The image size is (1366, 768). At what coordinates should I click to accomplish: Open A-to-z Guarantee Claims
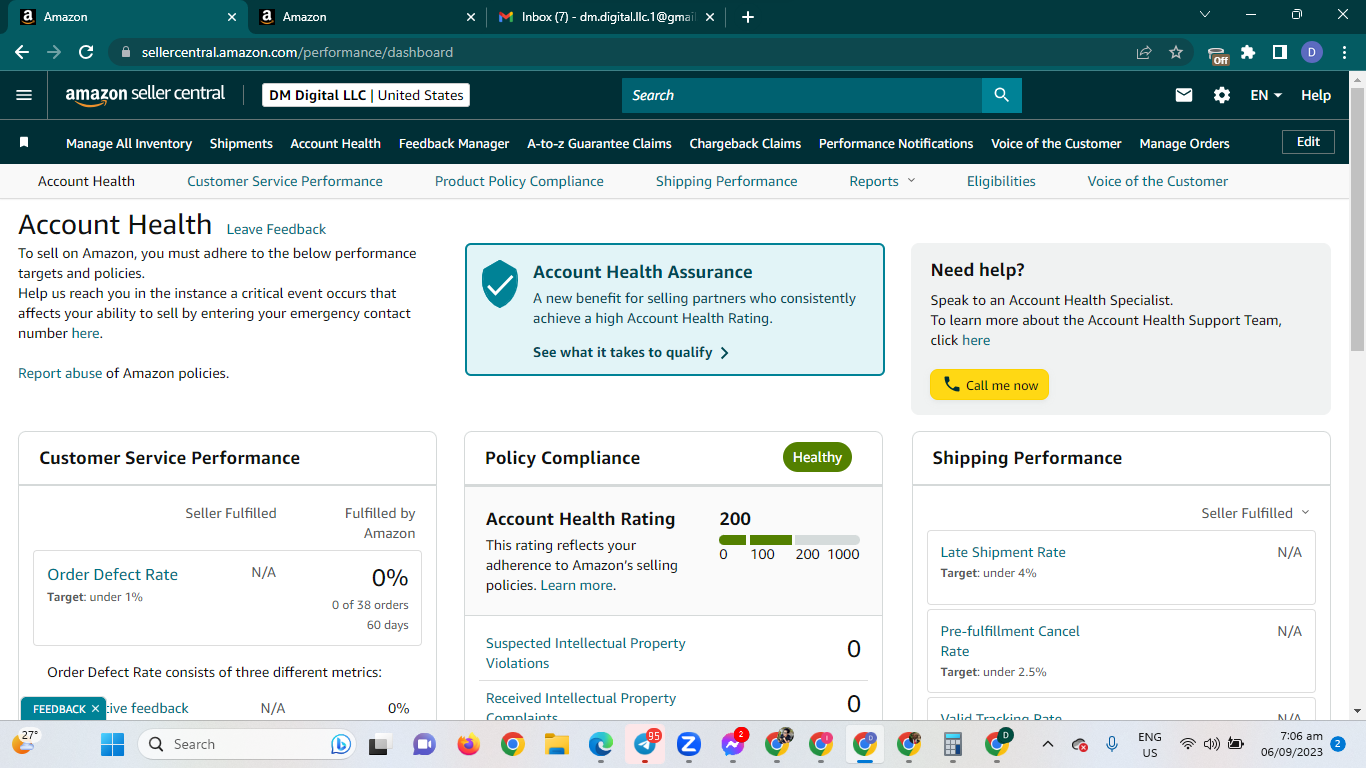tap(599, 143)
